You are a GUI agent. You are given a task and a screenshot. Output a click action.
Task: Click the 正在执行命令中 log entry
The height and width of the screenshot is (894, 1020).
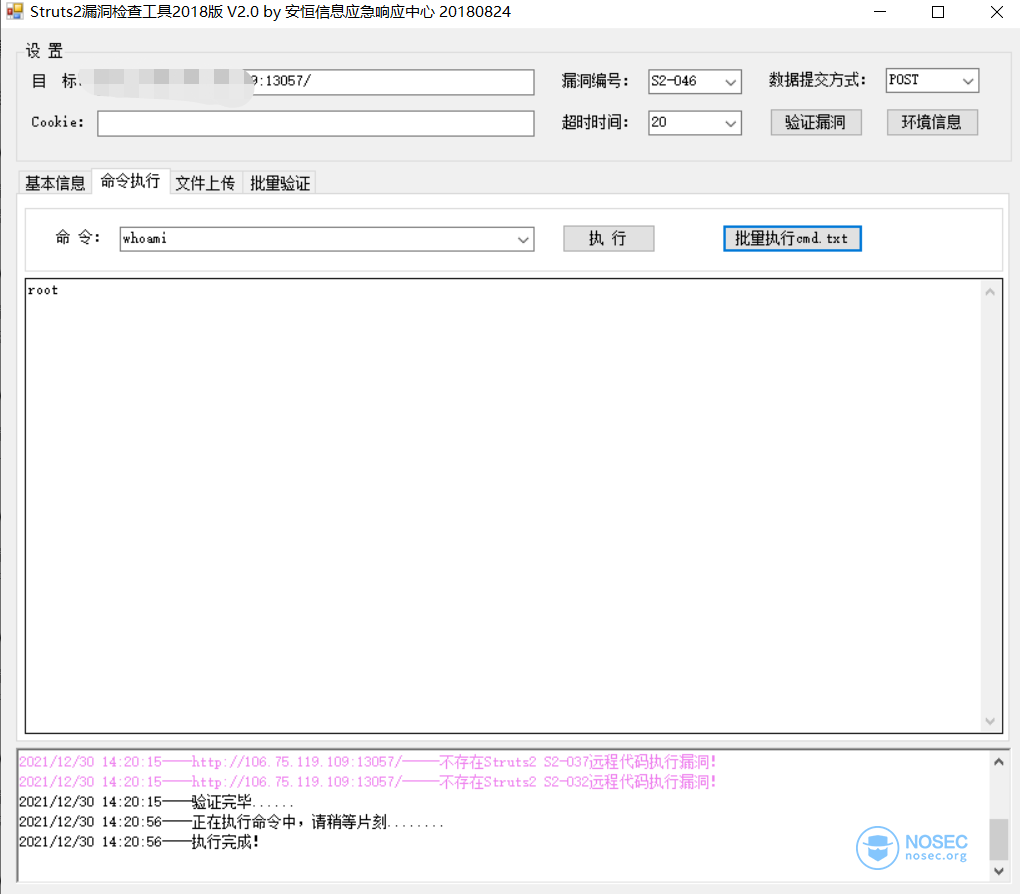232,822
